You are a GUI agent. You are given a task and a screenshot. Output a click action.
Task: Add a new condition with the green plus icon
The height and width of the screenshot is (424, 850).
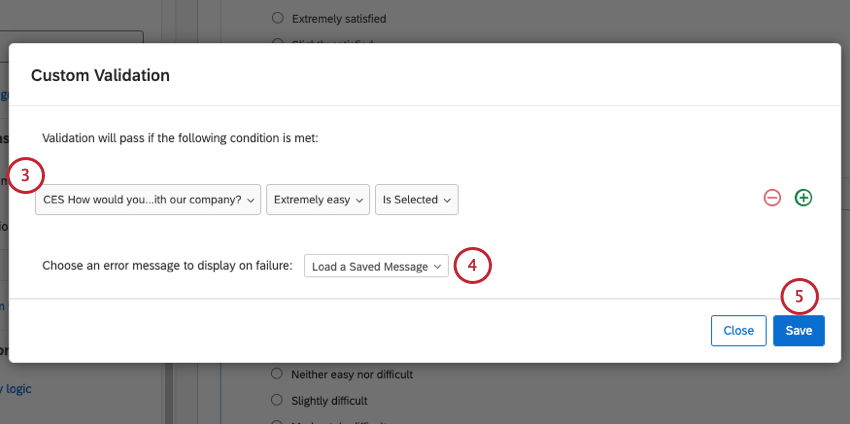(x=803, y=198)
